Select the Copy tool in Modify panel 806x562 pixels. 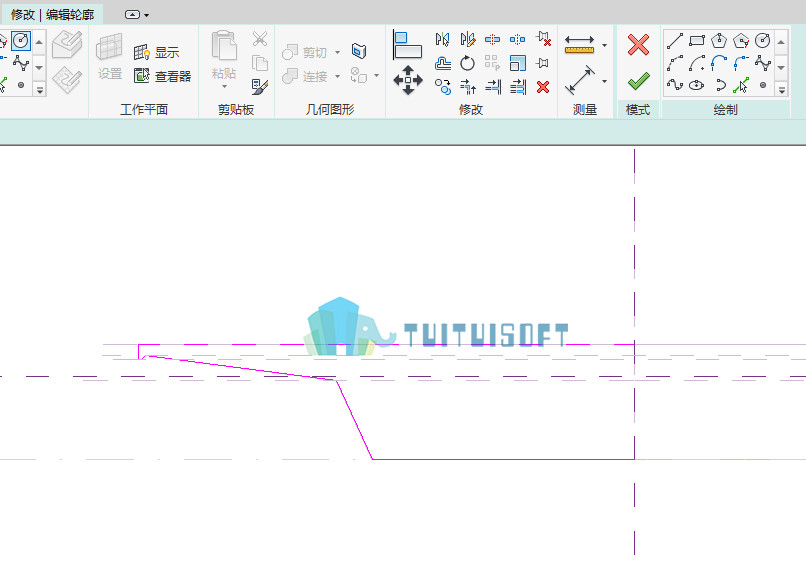[x=442, y=87]
